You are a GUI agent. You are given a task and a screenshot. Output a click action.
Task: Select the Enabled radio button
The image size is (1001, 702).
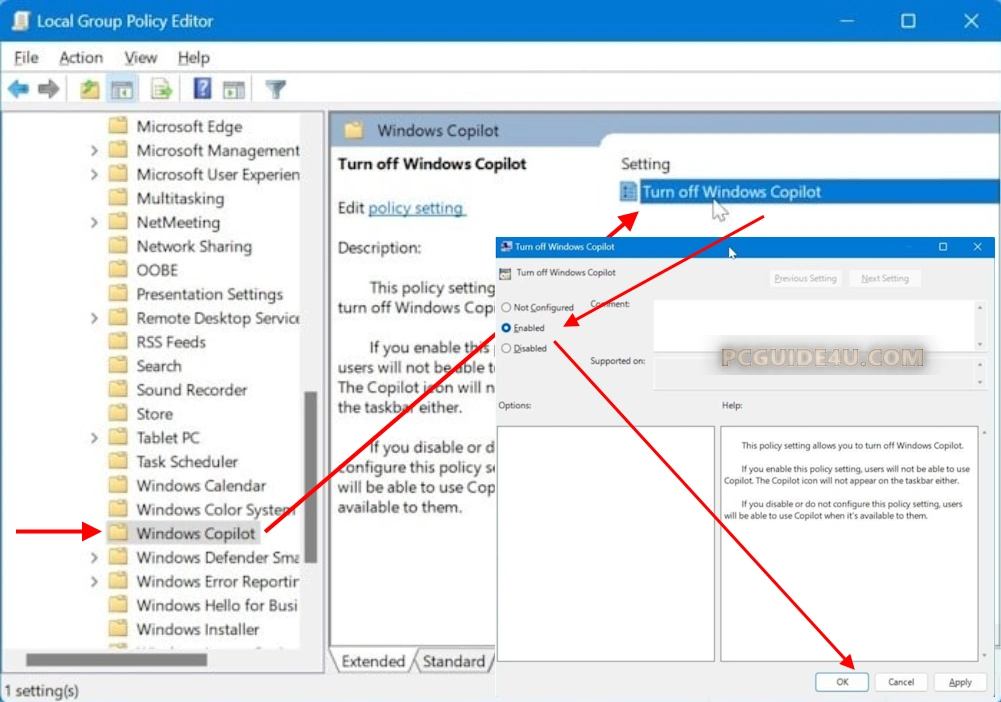[506, 328]
